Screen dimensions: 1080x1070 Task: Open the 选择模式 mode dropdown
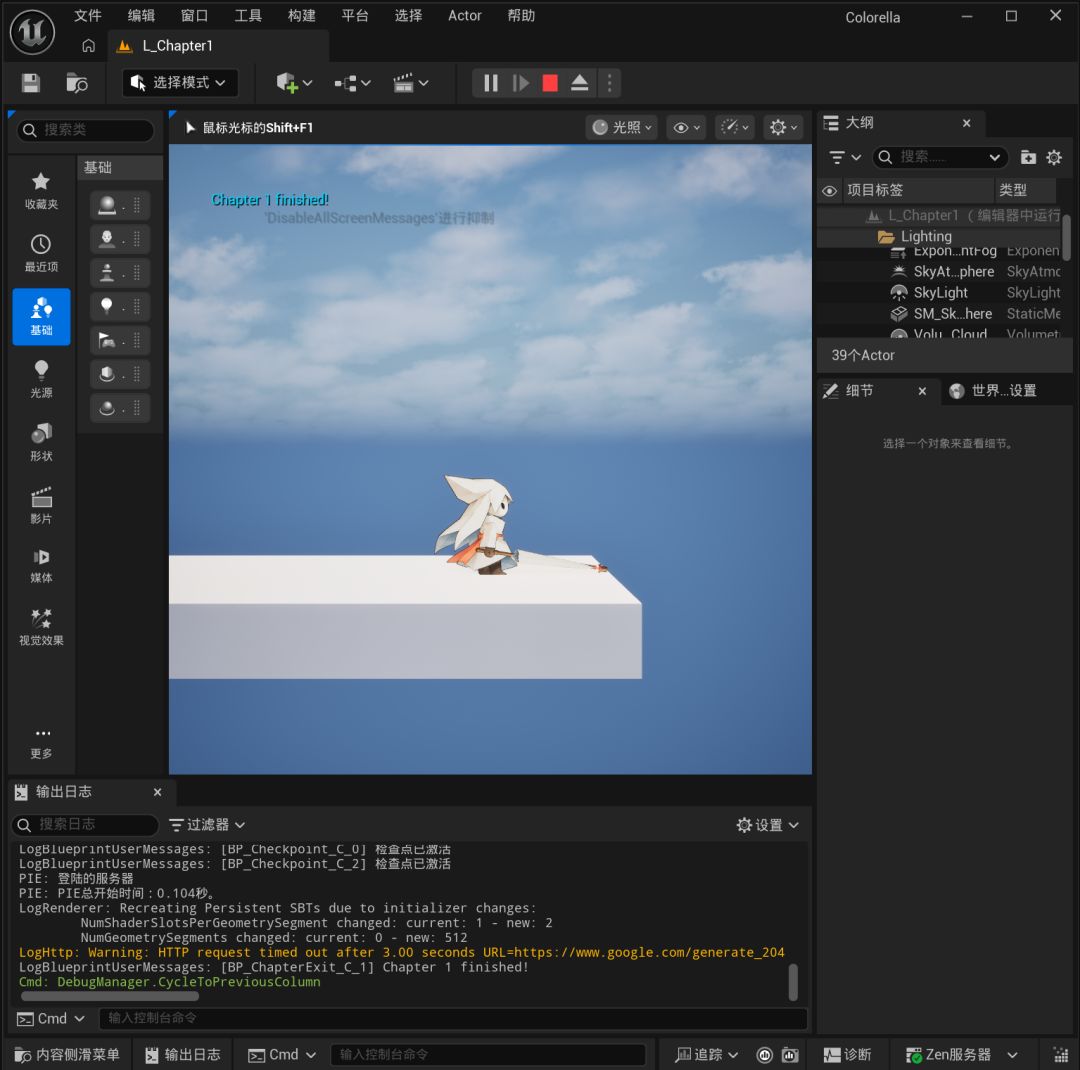tap(180, 83)
